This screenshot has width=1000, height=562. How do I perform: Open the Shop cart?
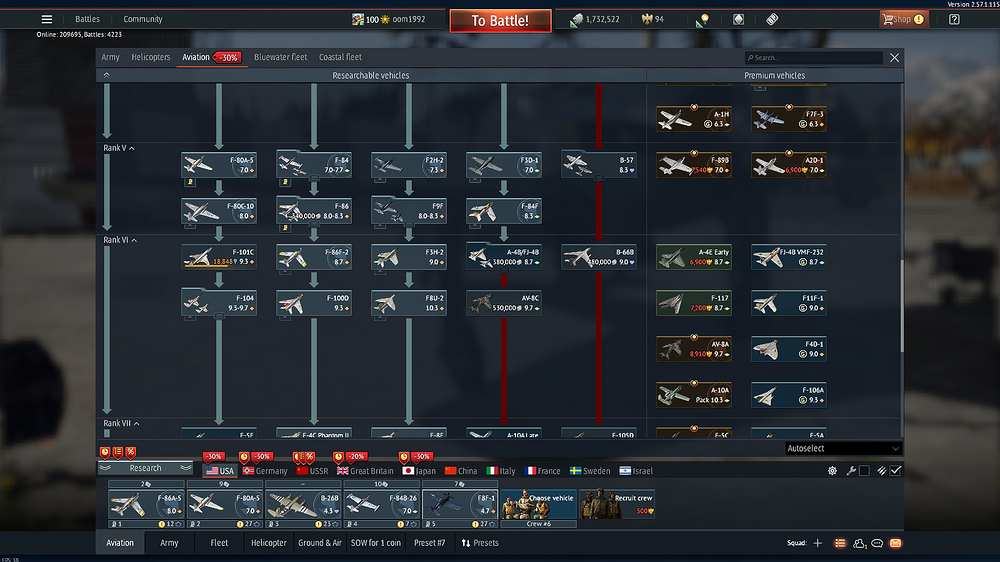(x=902, y=19)
